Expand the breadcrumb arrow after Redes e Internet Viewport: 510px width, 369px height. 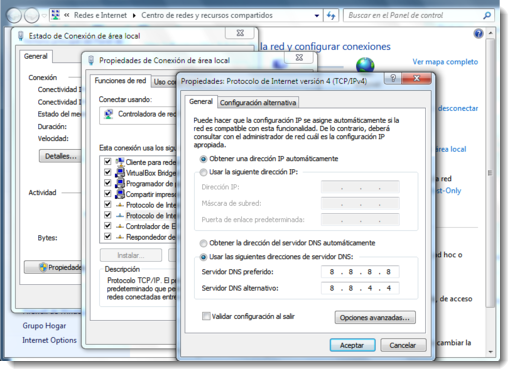pyautogui.click(x=134, y=16)
